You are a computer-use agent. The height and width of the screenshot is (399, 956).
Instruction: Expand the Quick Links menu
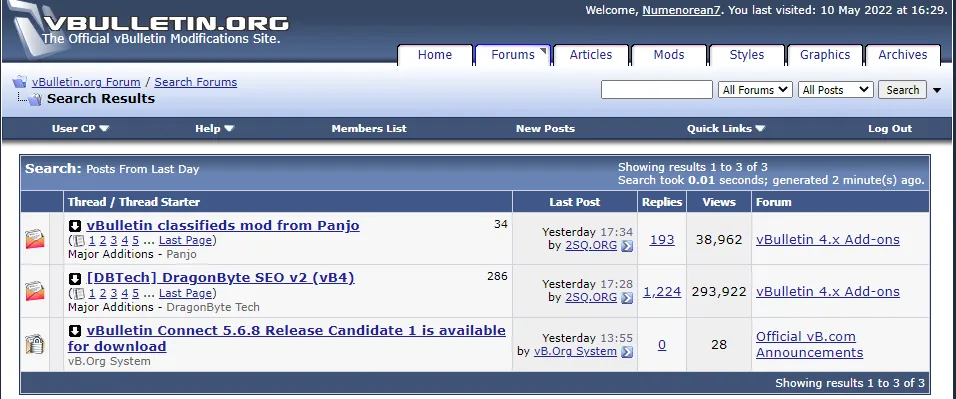pyautogui.click(x=726, y=128)
